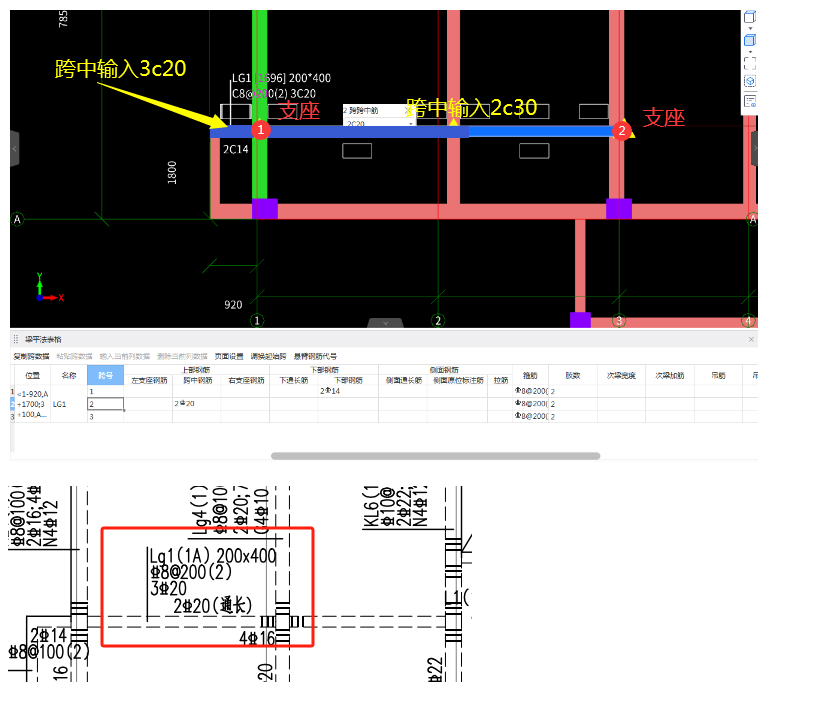
Task: Click the 2Φ20 mid-span rebar cell
Action: coord(197,404)
